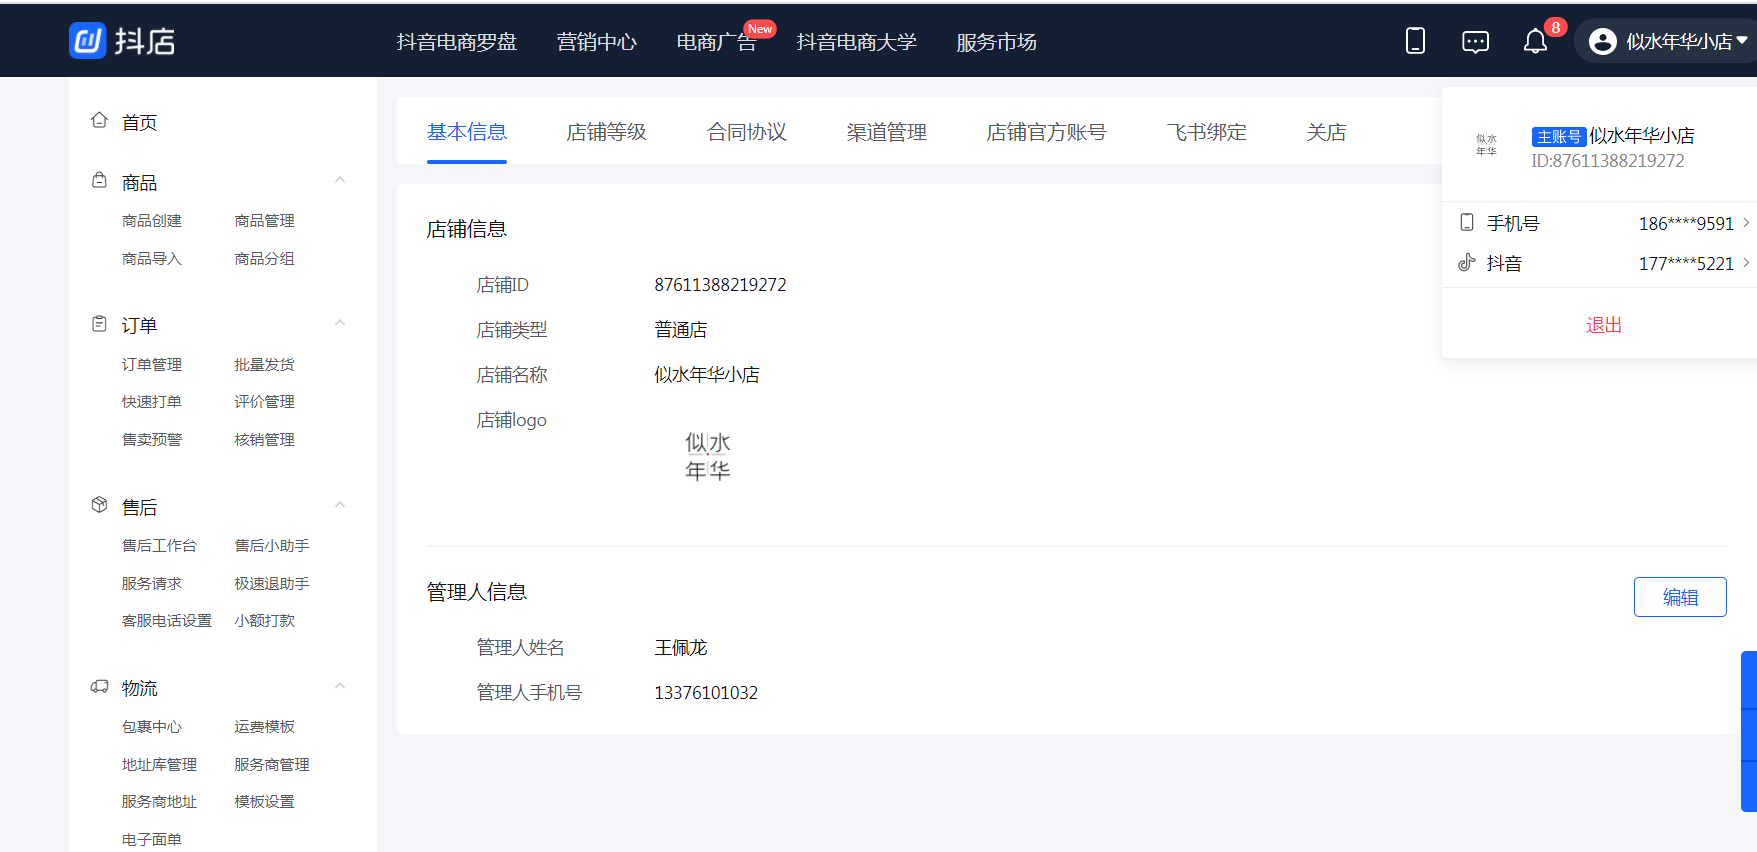Screen dimensions: 1757x852
Task: Click 退出 to log out
Action: [1604, 325]
